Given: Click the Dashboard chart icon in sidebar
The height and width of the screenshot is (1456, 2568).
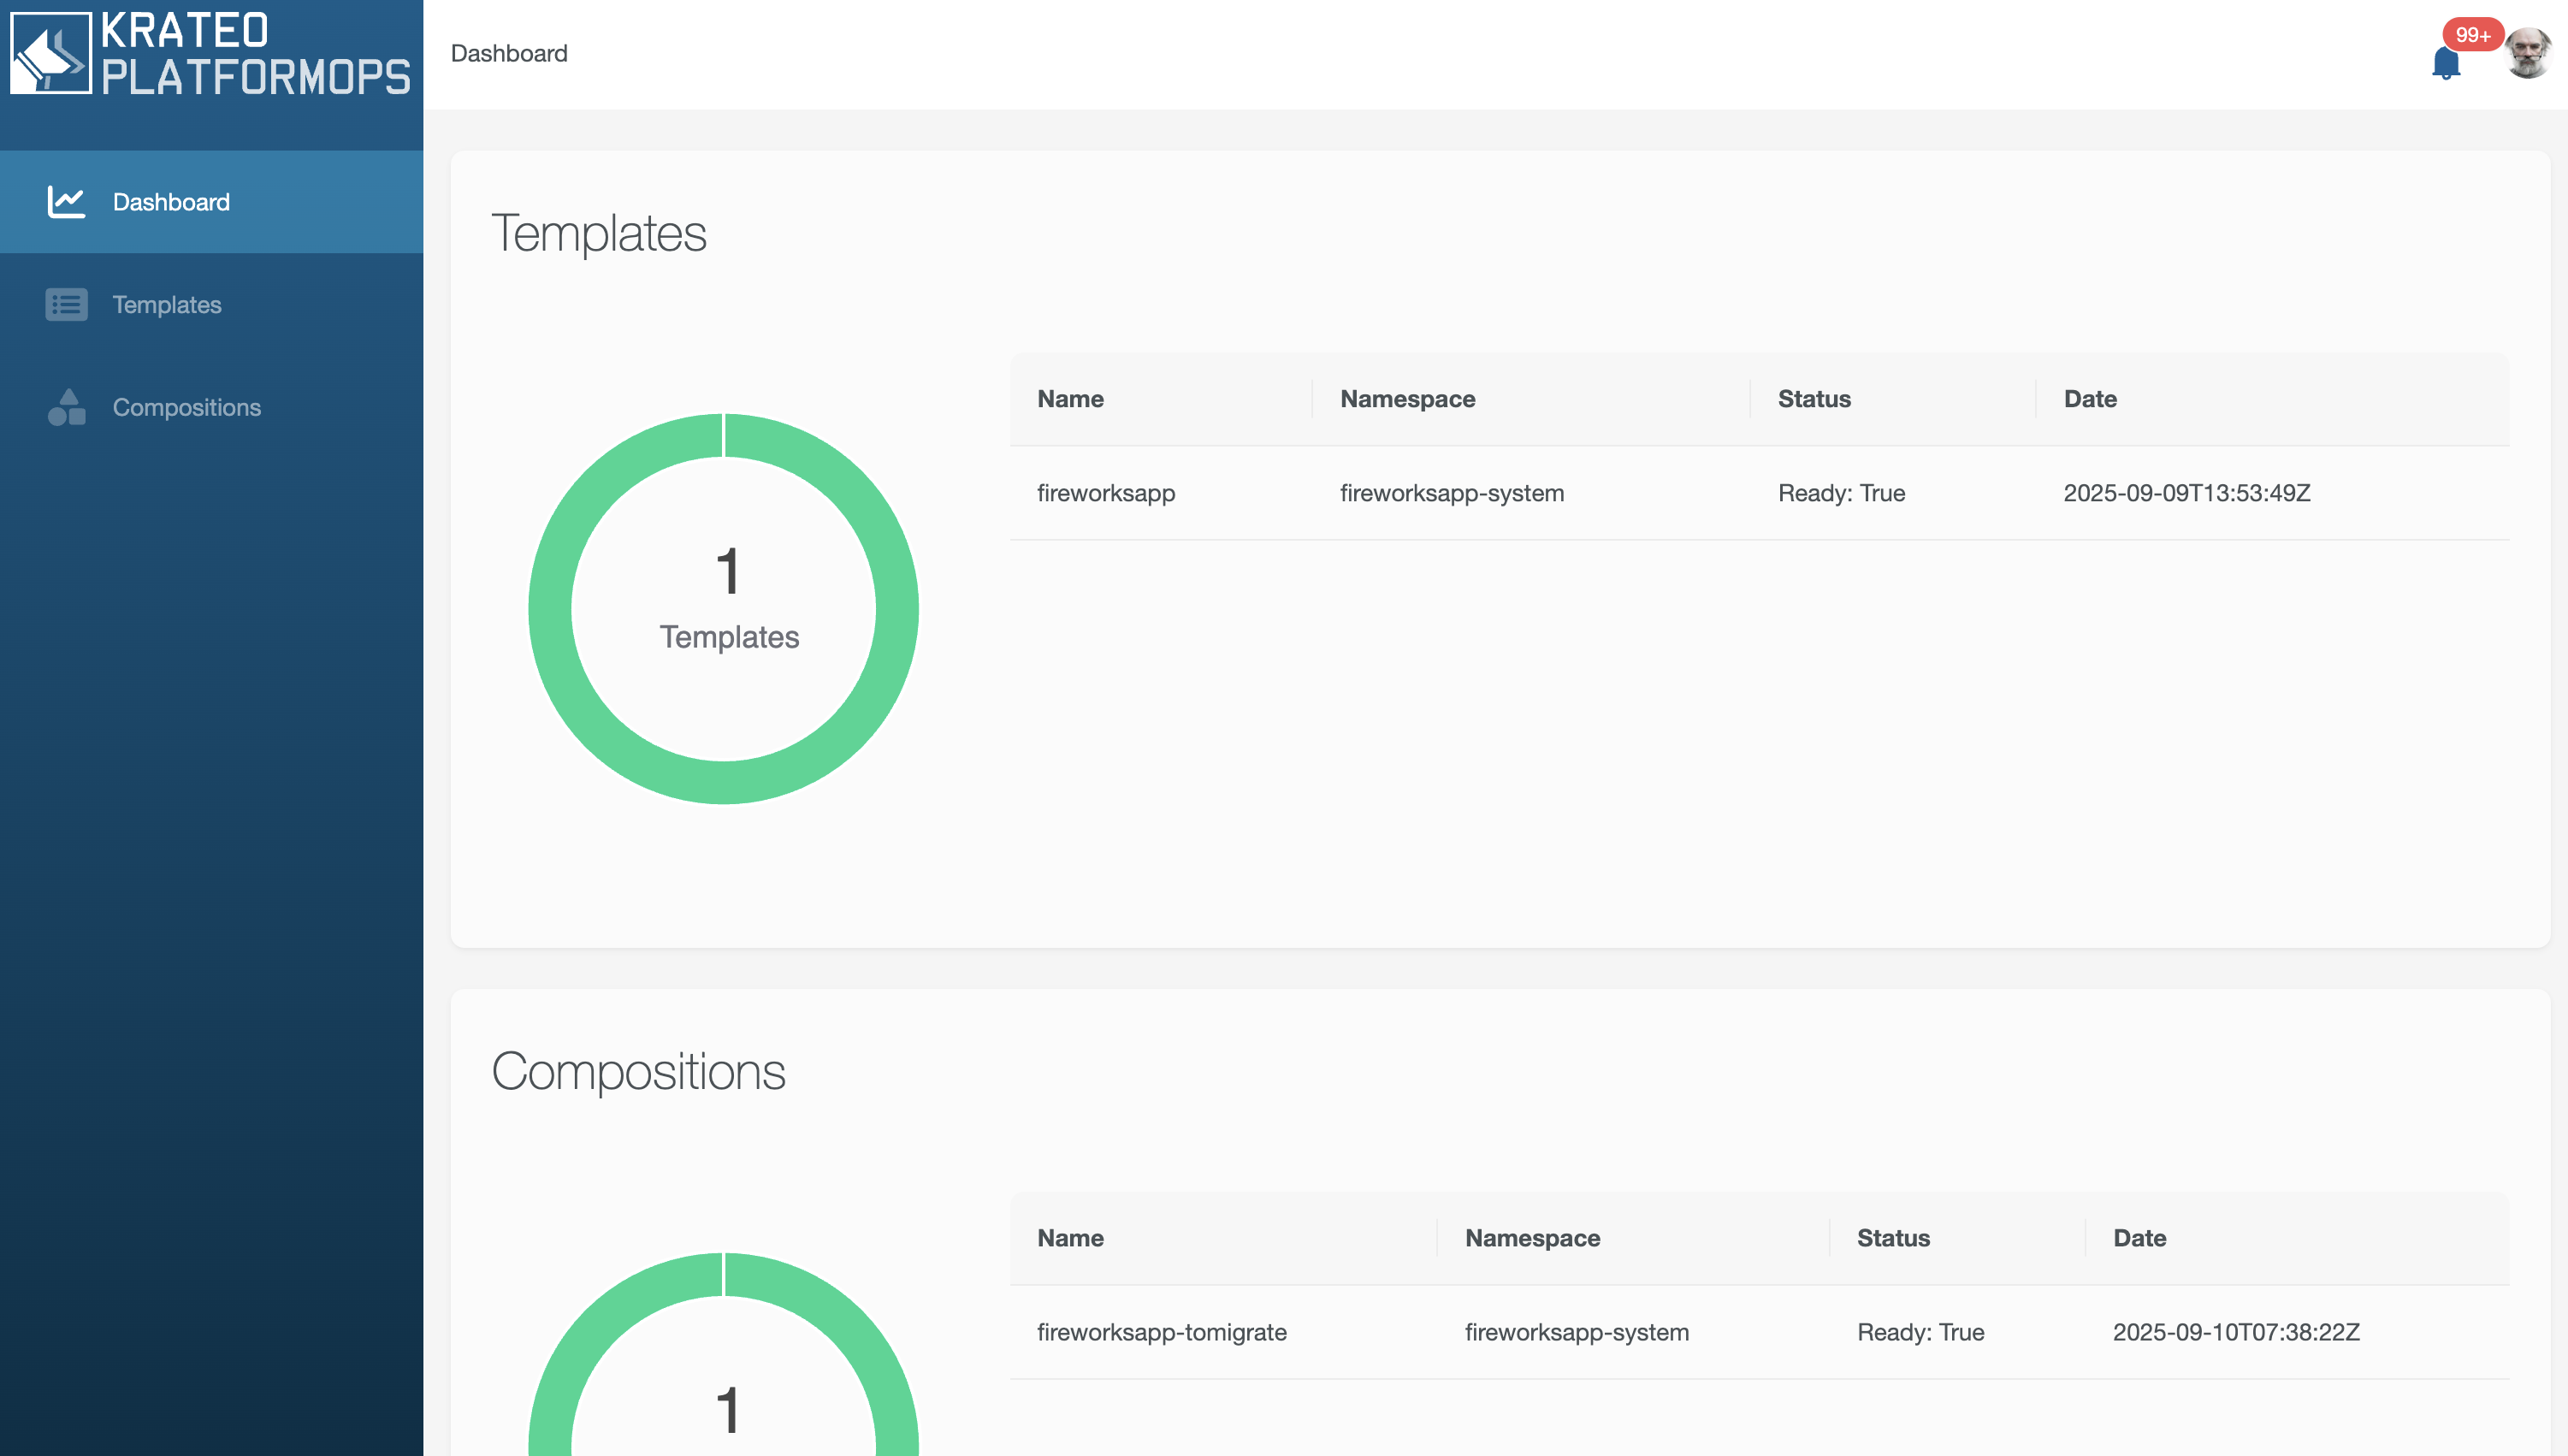Looking at the screenshot, I should 66,202.
